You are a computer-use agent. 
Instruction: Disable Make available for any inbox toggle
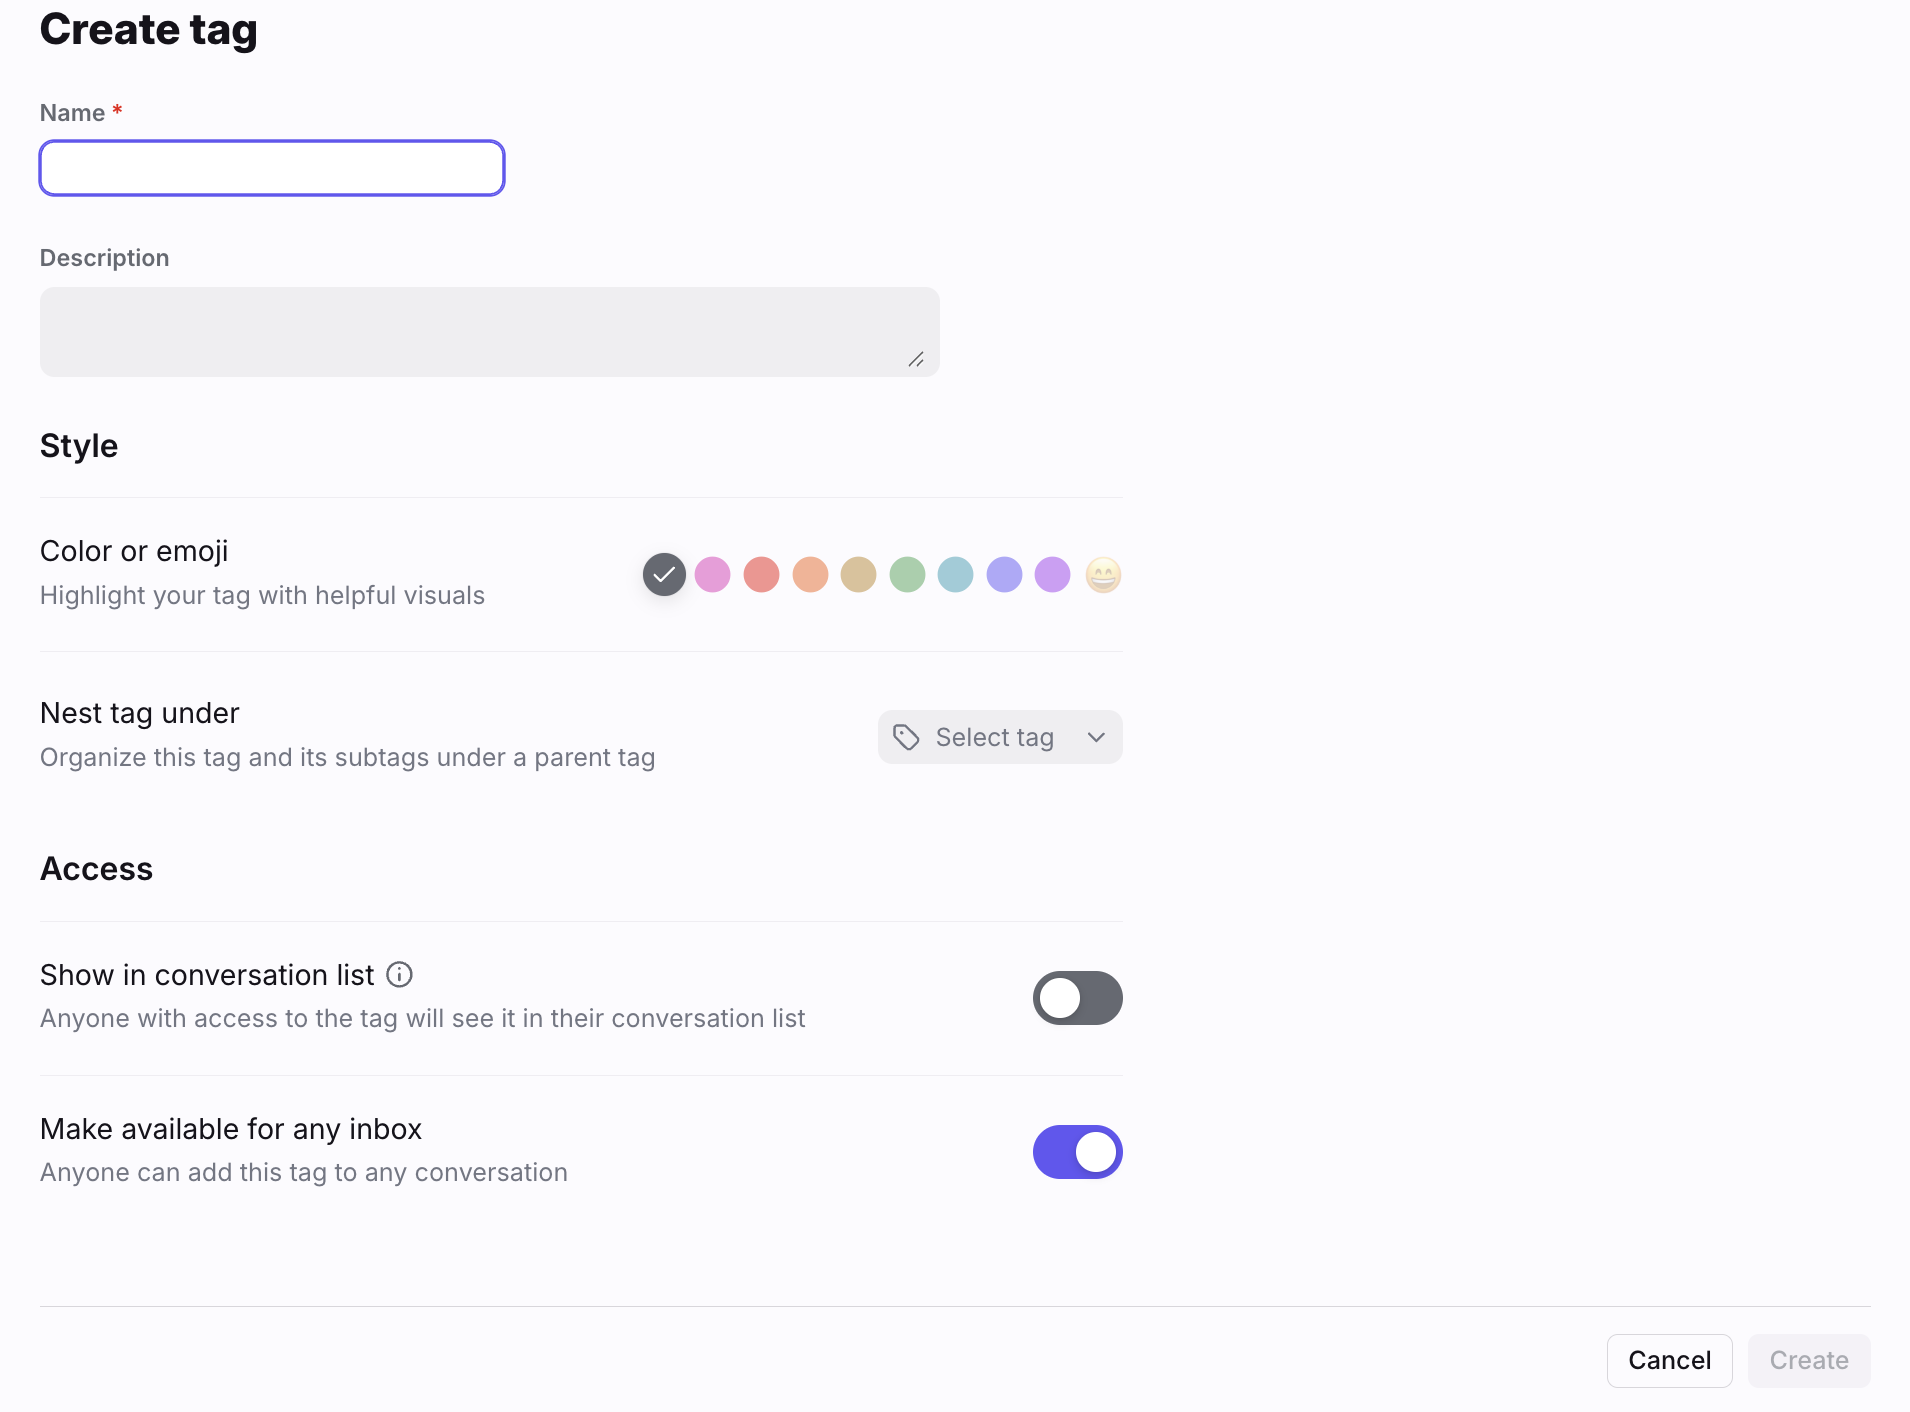(1077, 1152)
